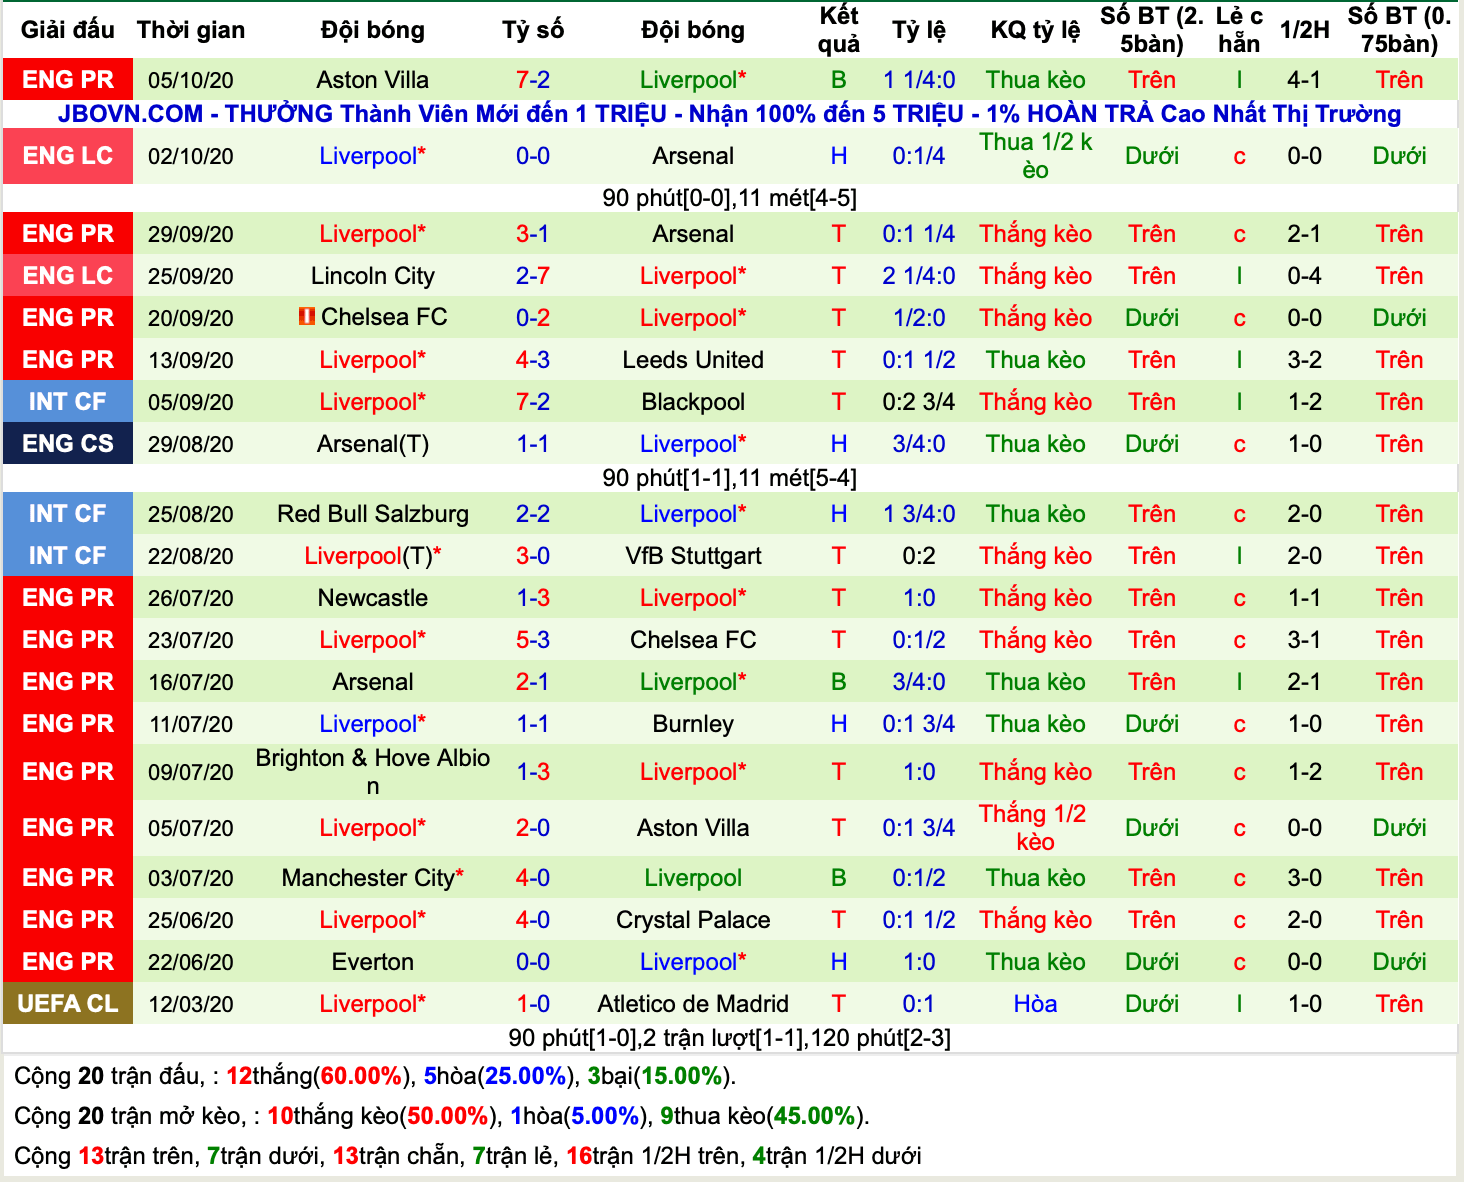Click the date 13/09/20

click(x=191, y=360)
